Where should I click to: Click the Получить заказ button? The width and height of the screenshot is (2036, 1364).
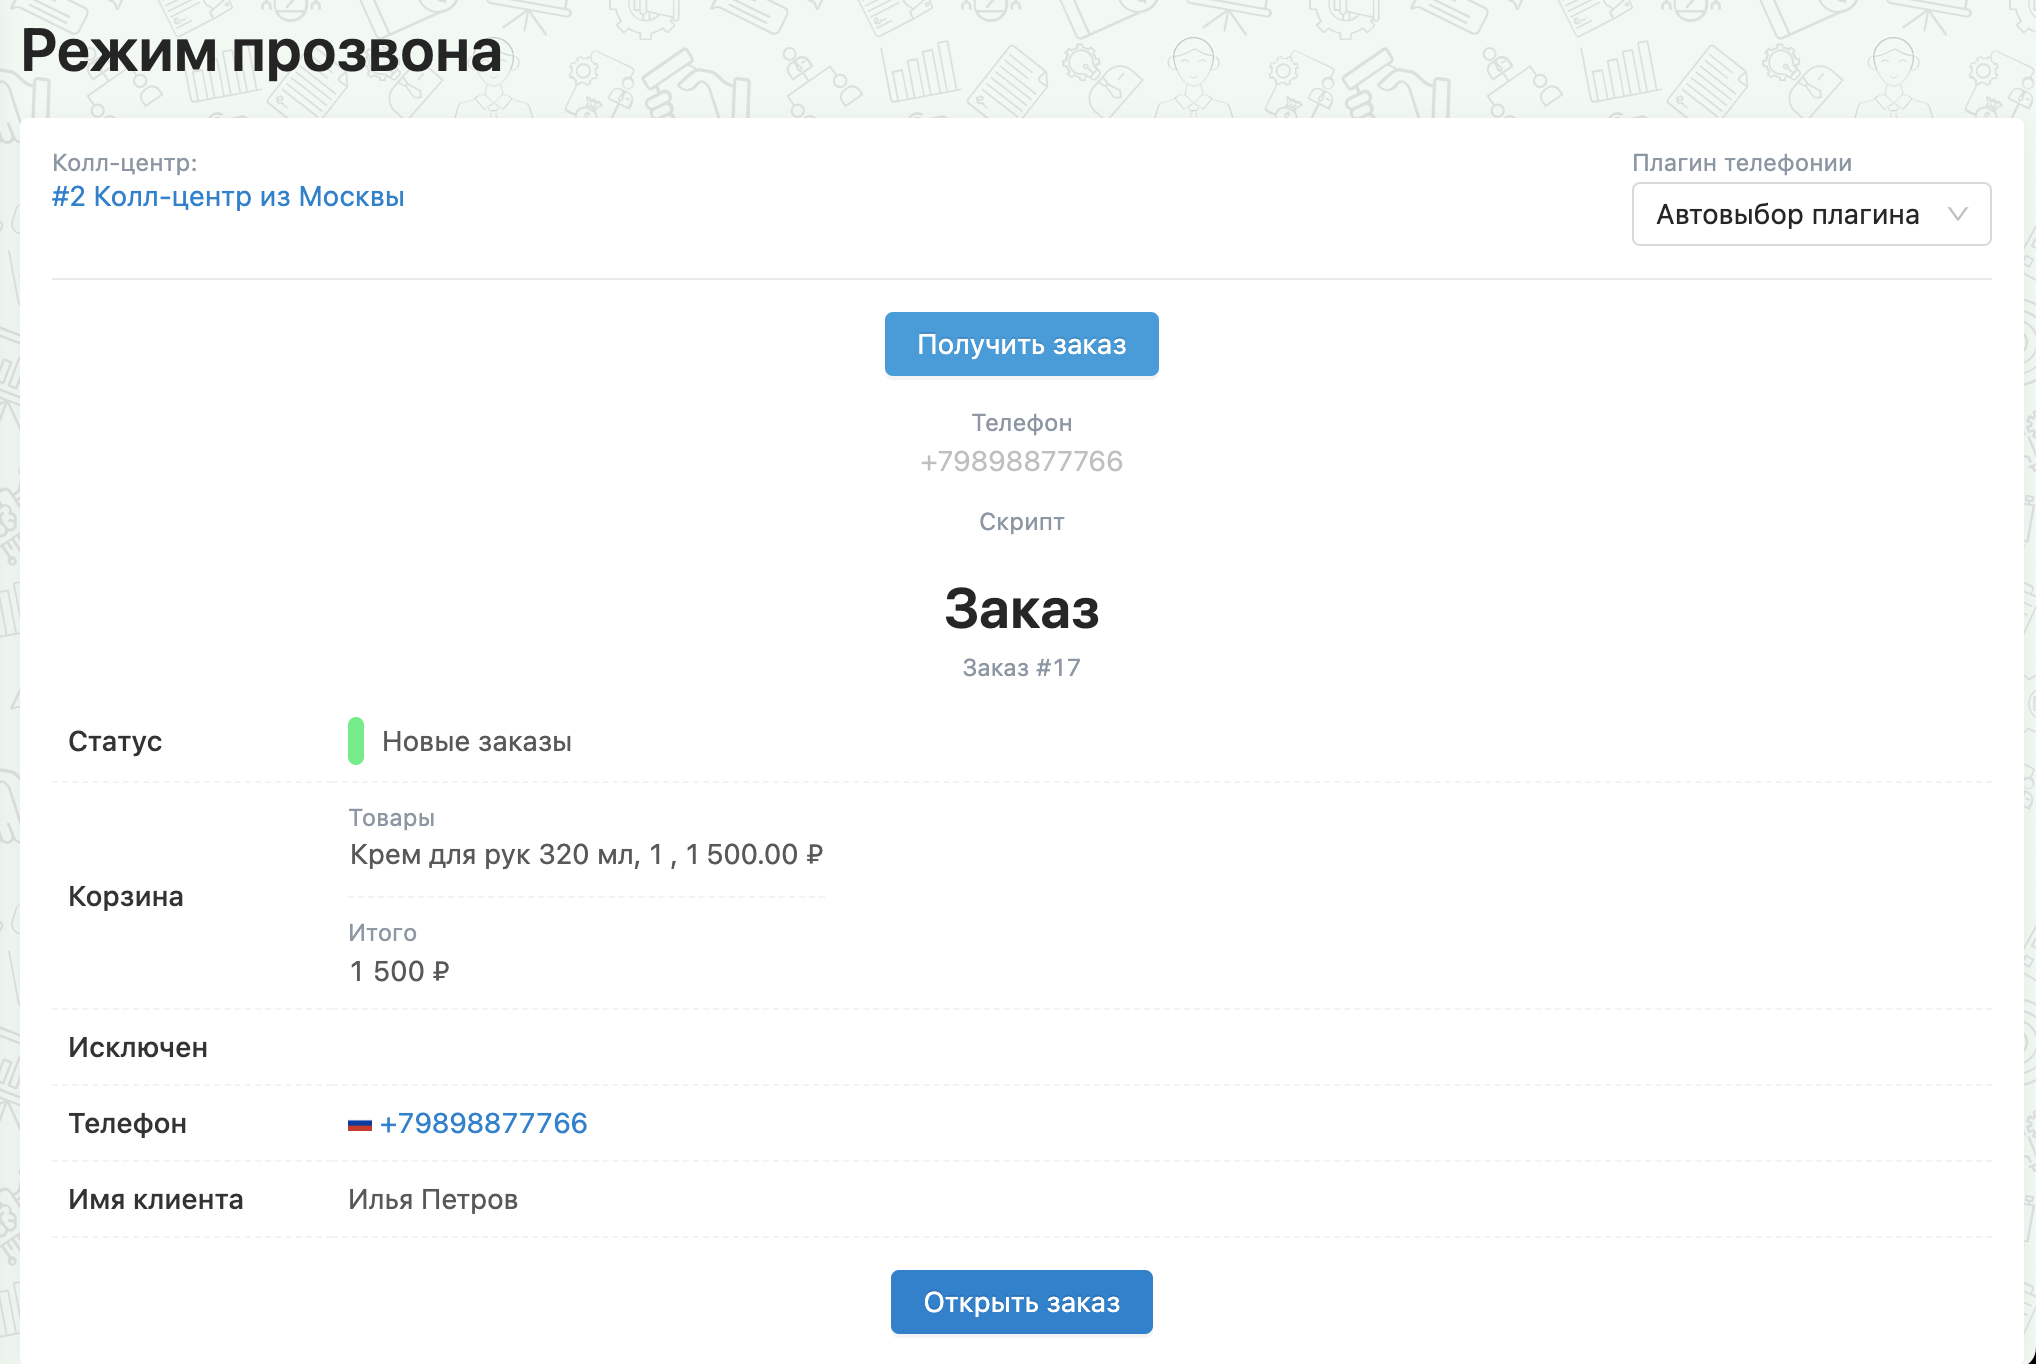pos(1021,344)
